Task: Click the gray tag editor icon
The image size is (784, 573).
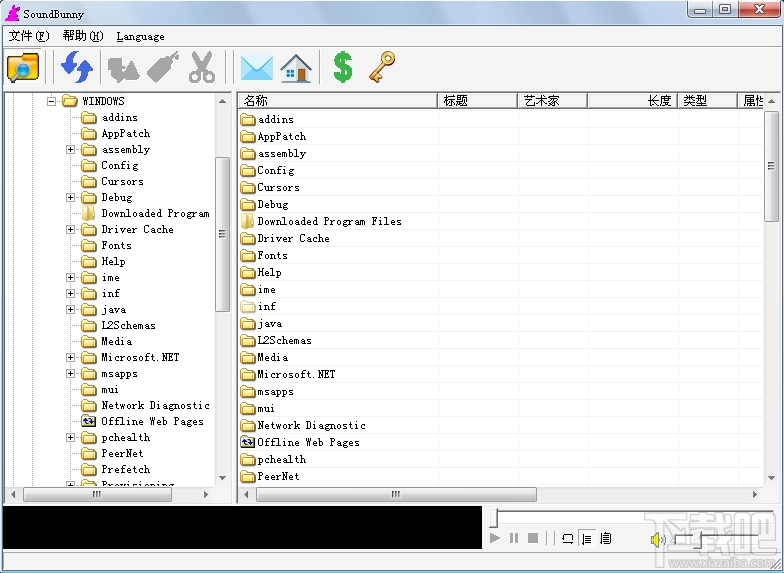Action: (x=163, y=67)
